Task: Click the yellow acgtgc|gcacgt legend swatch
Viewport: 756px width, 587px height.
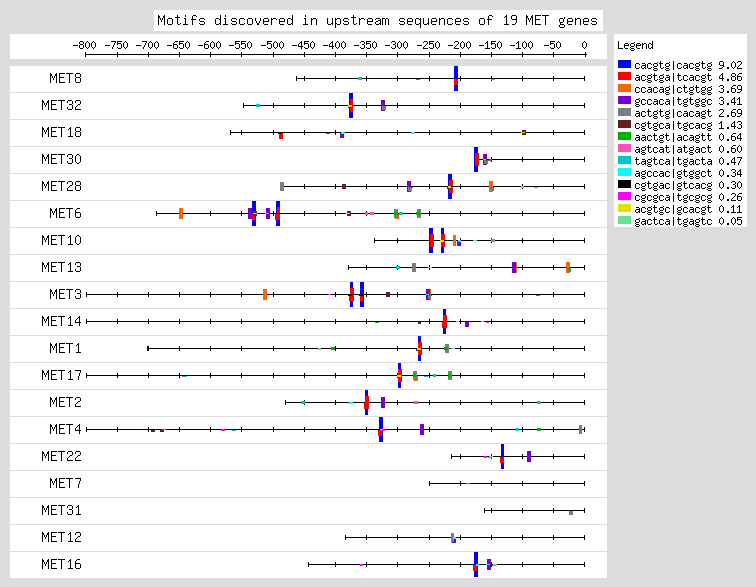Action: pos(624,208)
